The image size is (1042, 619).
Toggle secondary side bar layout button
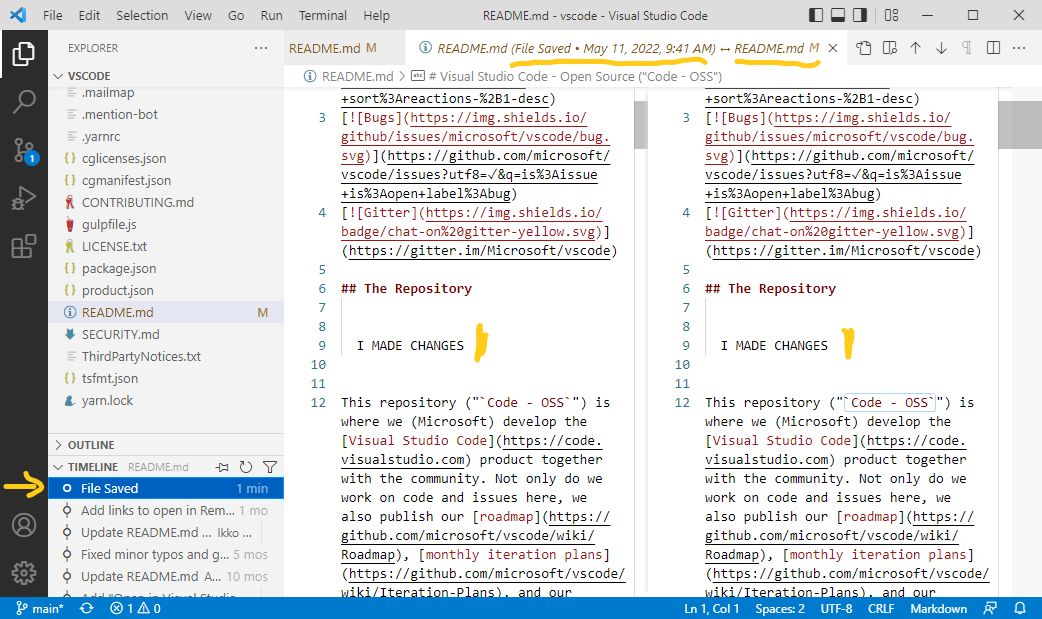coord(860,15)
